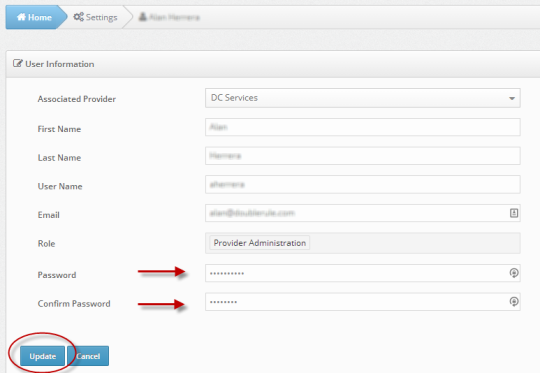Click the key icon in Confirm Password field

click(x=514, y=302)
